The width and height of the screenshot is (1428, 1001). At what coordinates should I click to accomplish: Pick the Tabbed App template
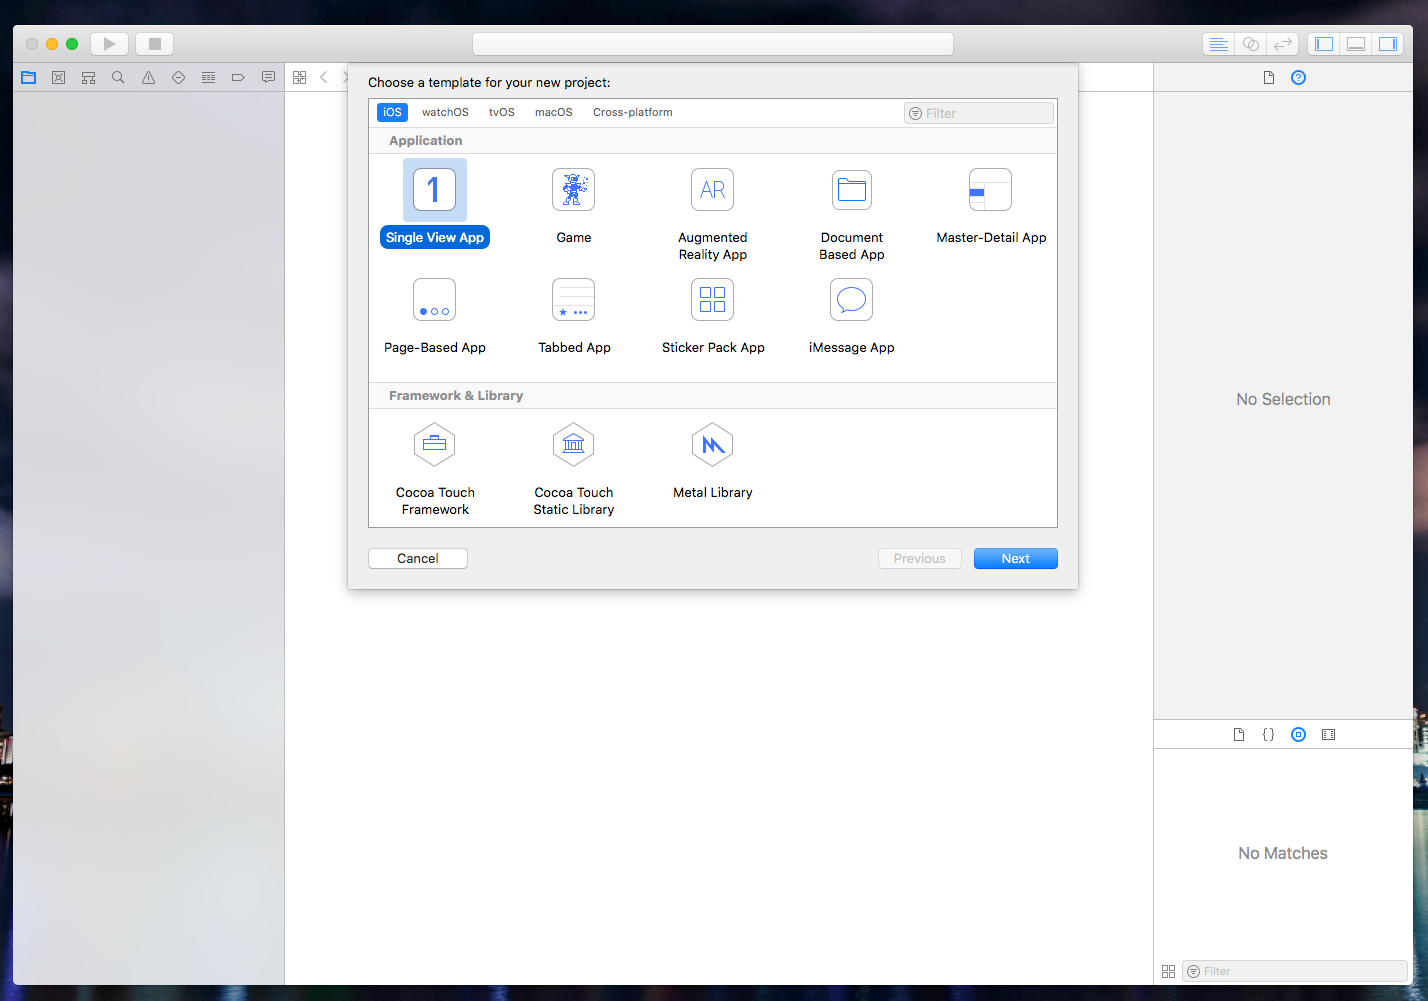coord(573,316)
